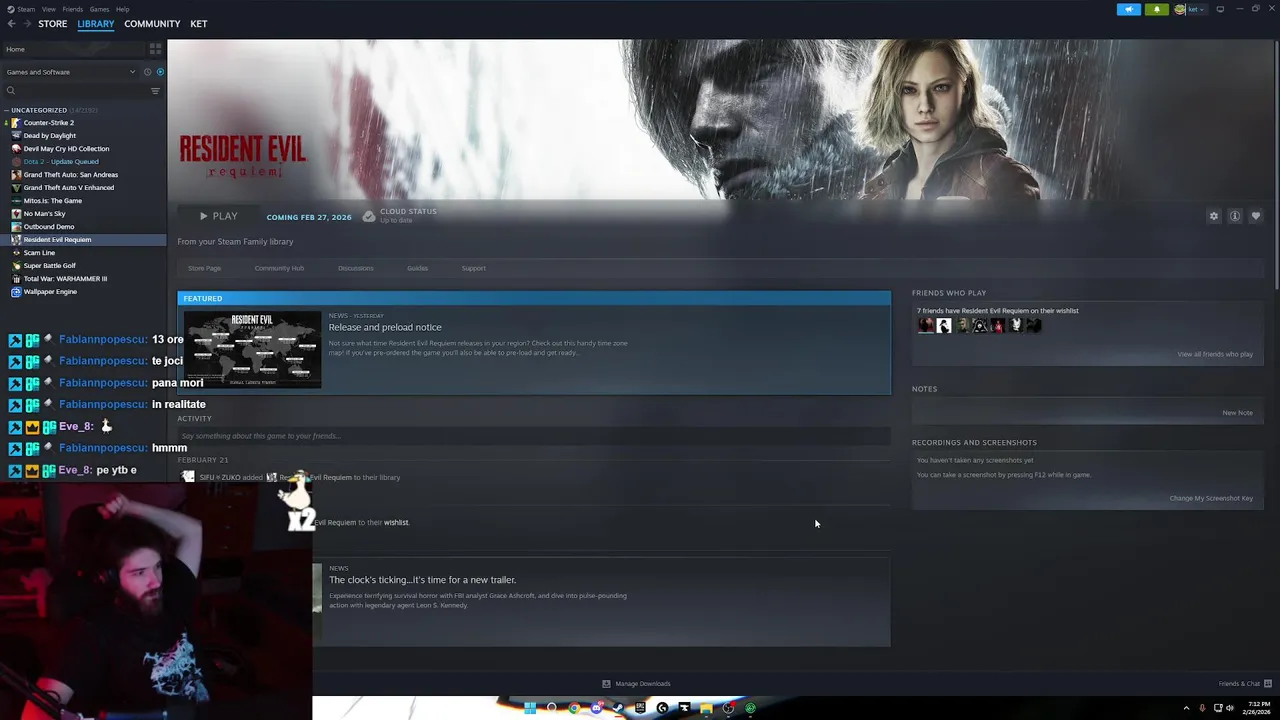Viewport: 1280px width, 720px height.
Task: Switch to collections grid view icon
Action: click(155, 48)
